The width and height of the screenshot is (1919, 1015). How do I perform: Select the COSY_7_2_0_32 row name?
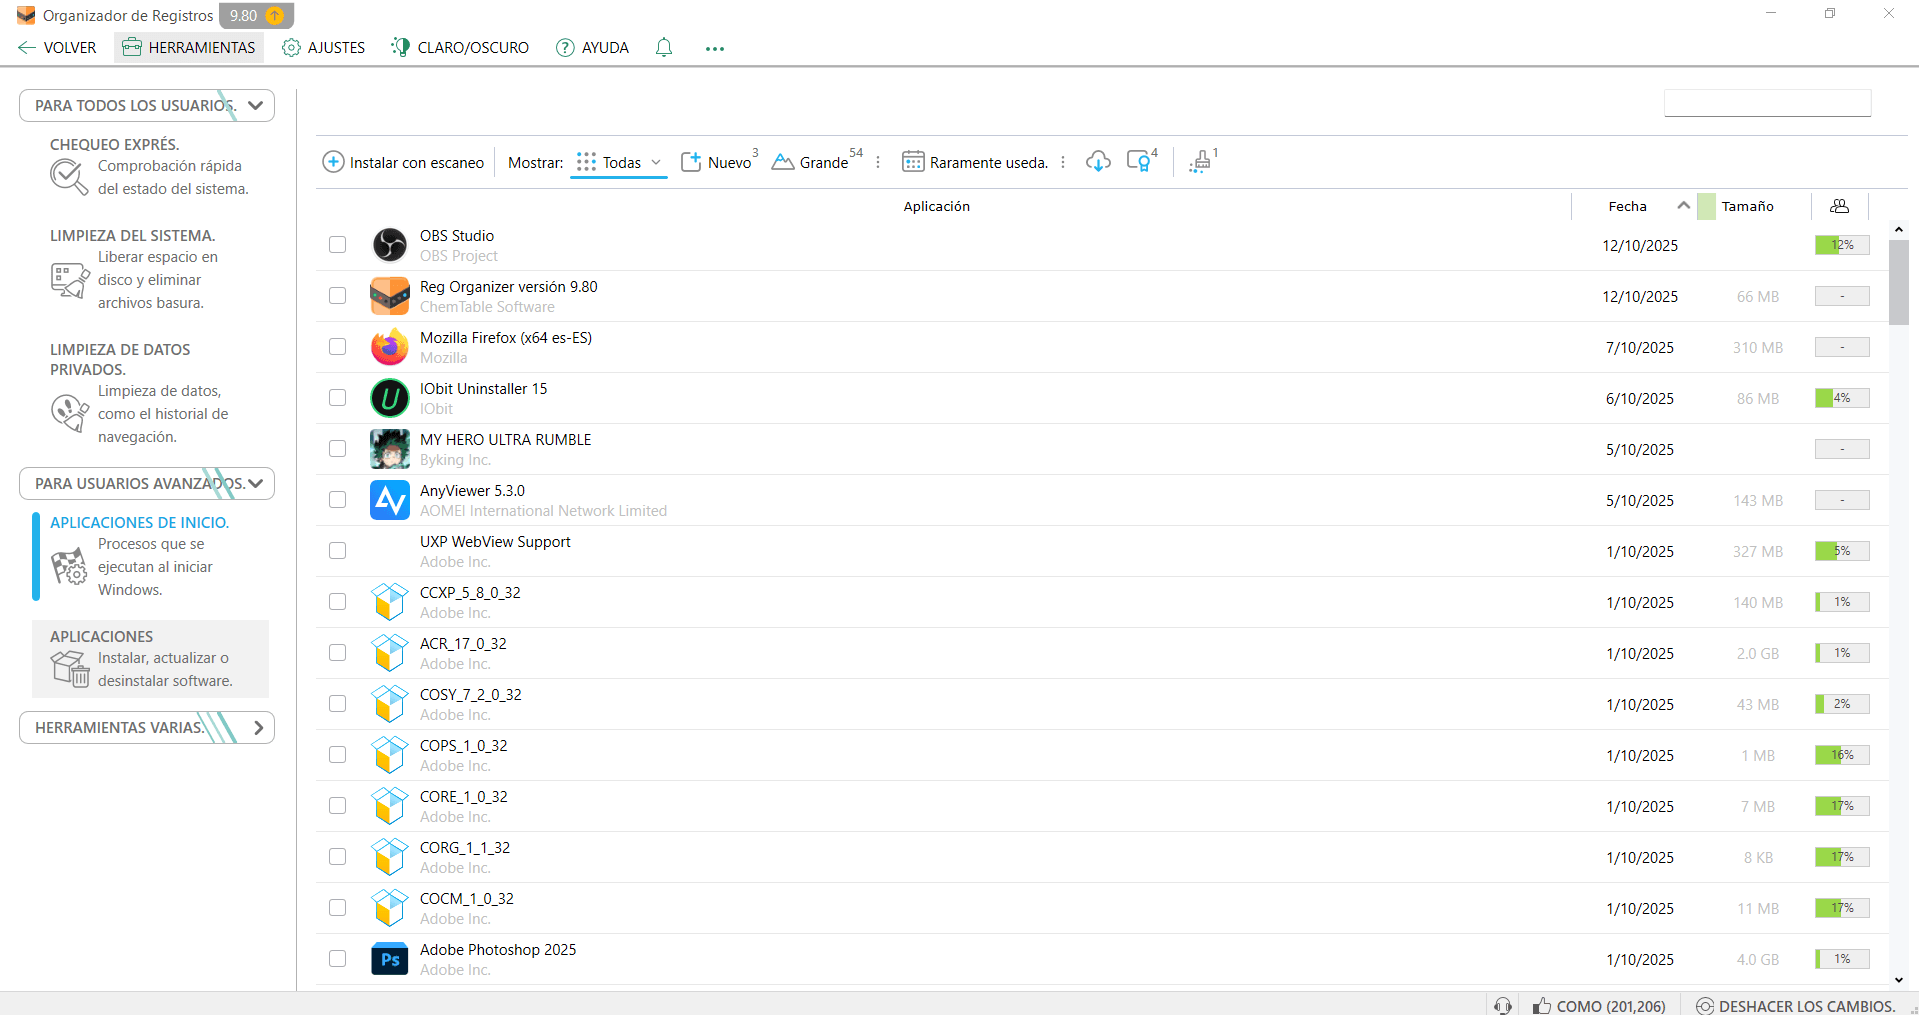click(x=470, y=694)
